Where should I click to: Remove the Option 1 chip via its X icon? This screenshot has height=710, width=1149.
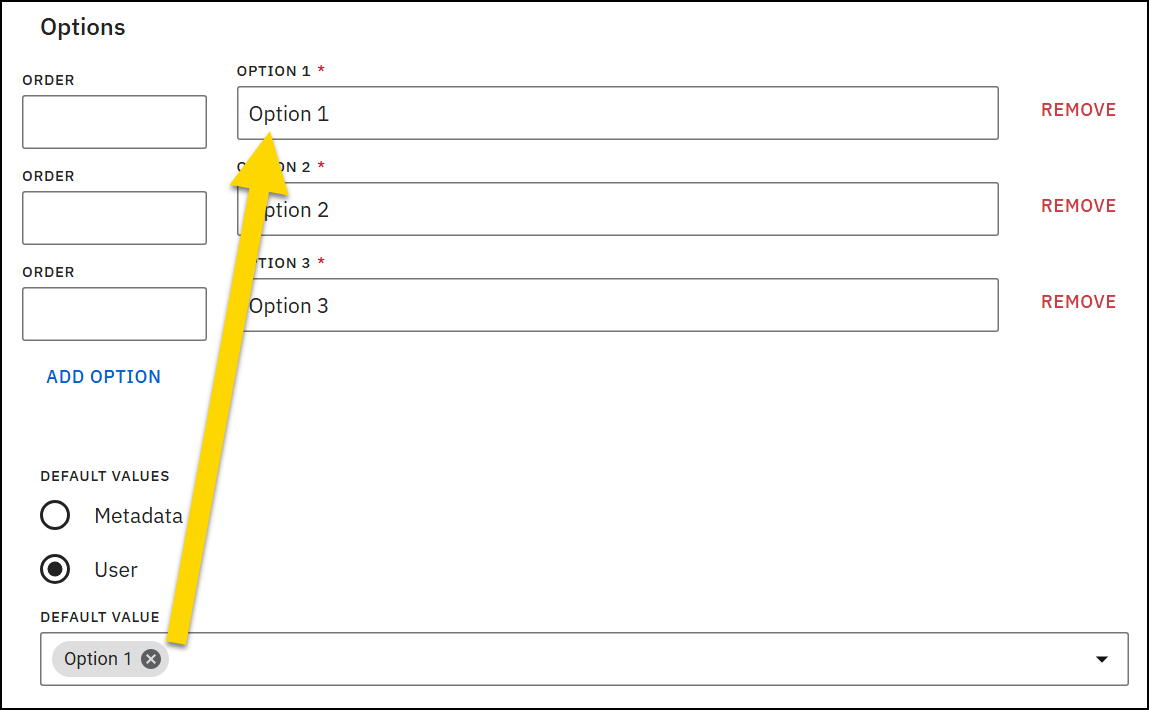click(x=151, y=658)
